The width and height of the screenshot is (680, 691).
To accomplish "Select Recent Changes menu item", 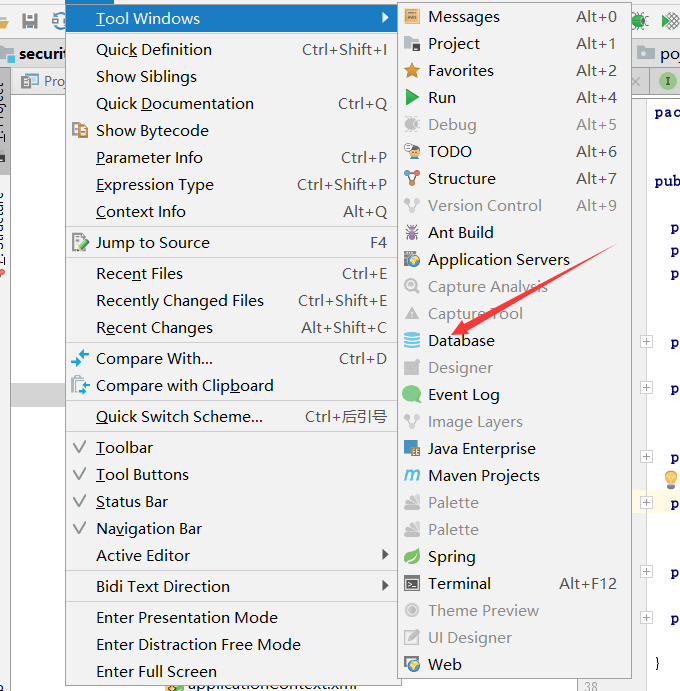I will [x=231, y=327].
